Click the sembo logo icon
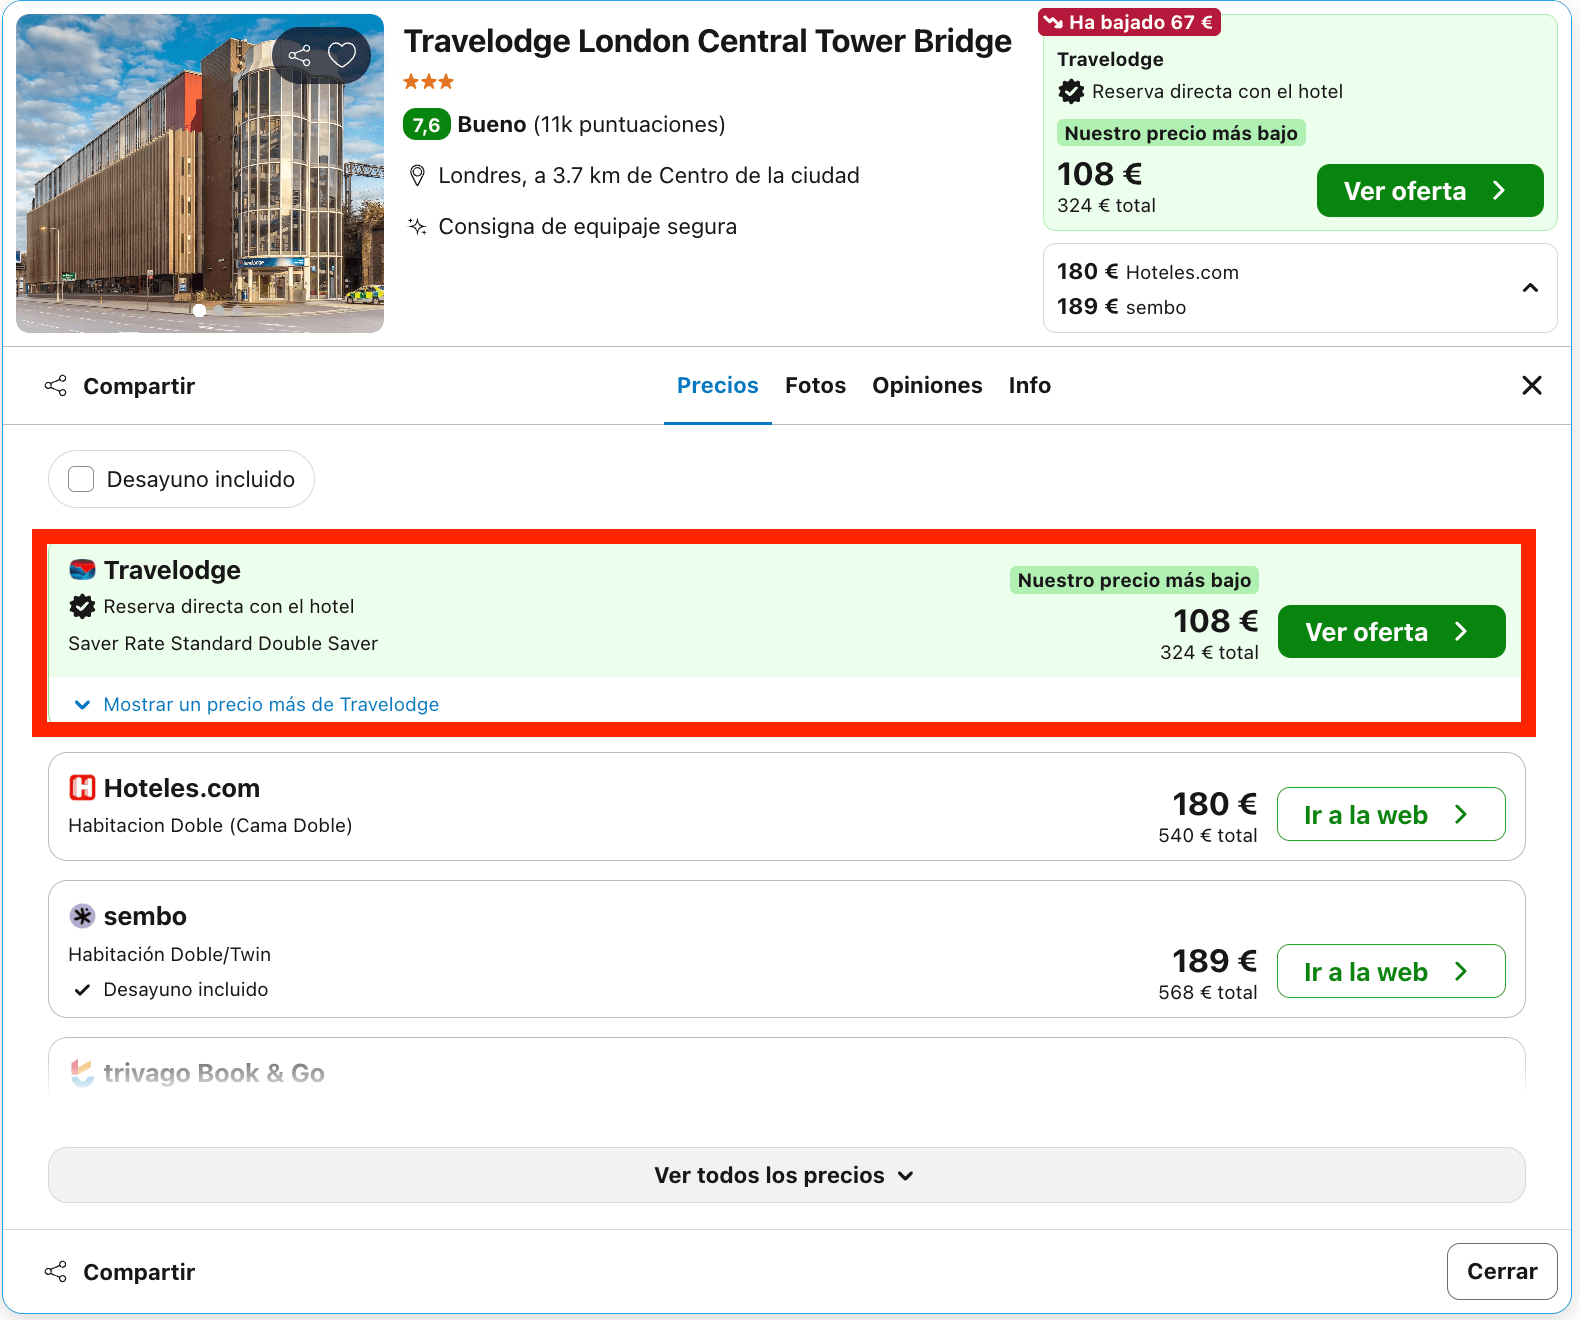The image size is (1580, 1320). (x=82, y=916)
